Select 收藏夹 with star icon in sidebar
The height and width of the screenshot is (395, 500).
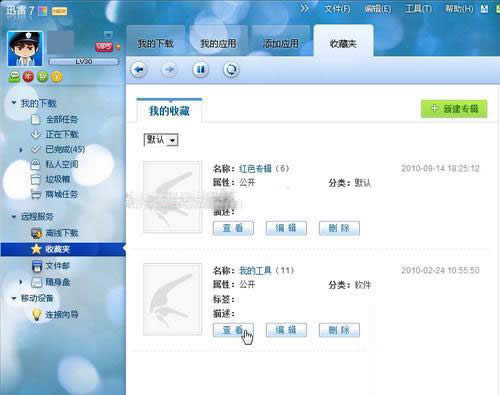63,249
